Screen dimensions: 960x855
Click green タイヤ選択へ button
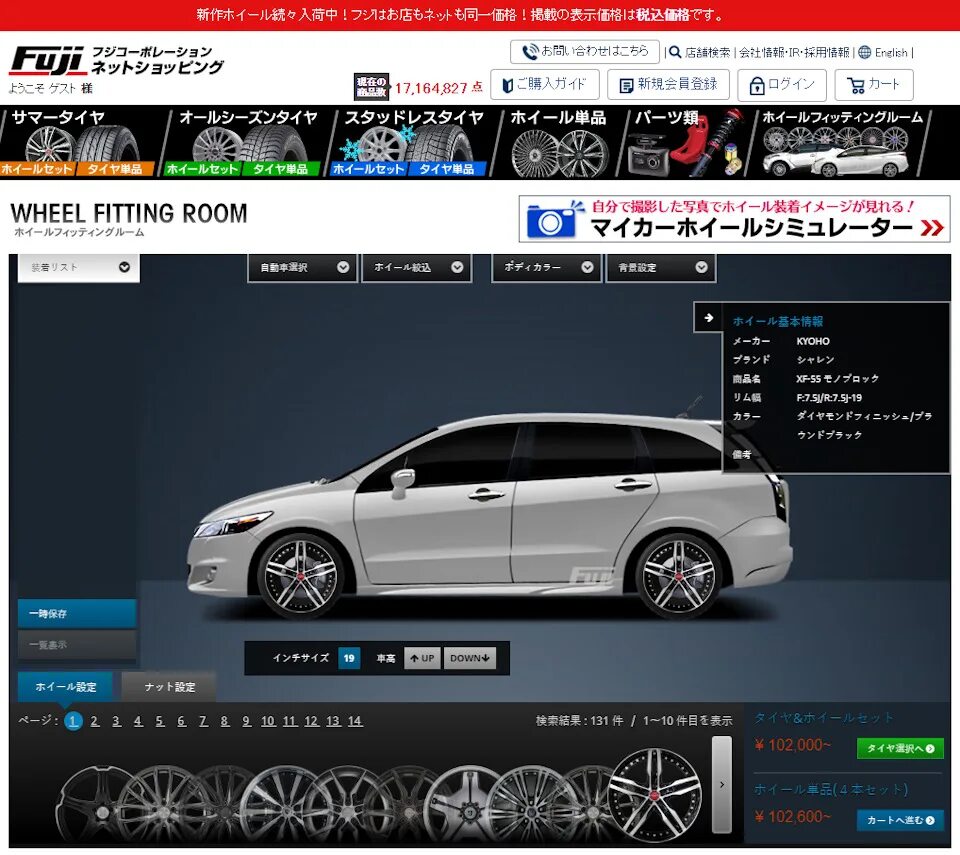(x=901, y=748)
